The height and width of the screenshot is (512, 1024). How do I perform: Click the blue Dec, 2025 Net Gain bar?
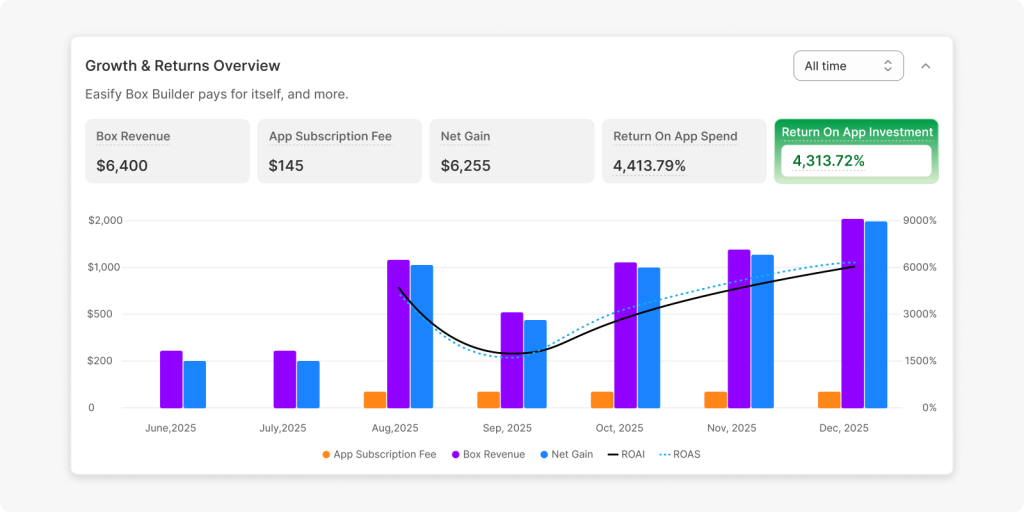[876, 315]
